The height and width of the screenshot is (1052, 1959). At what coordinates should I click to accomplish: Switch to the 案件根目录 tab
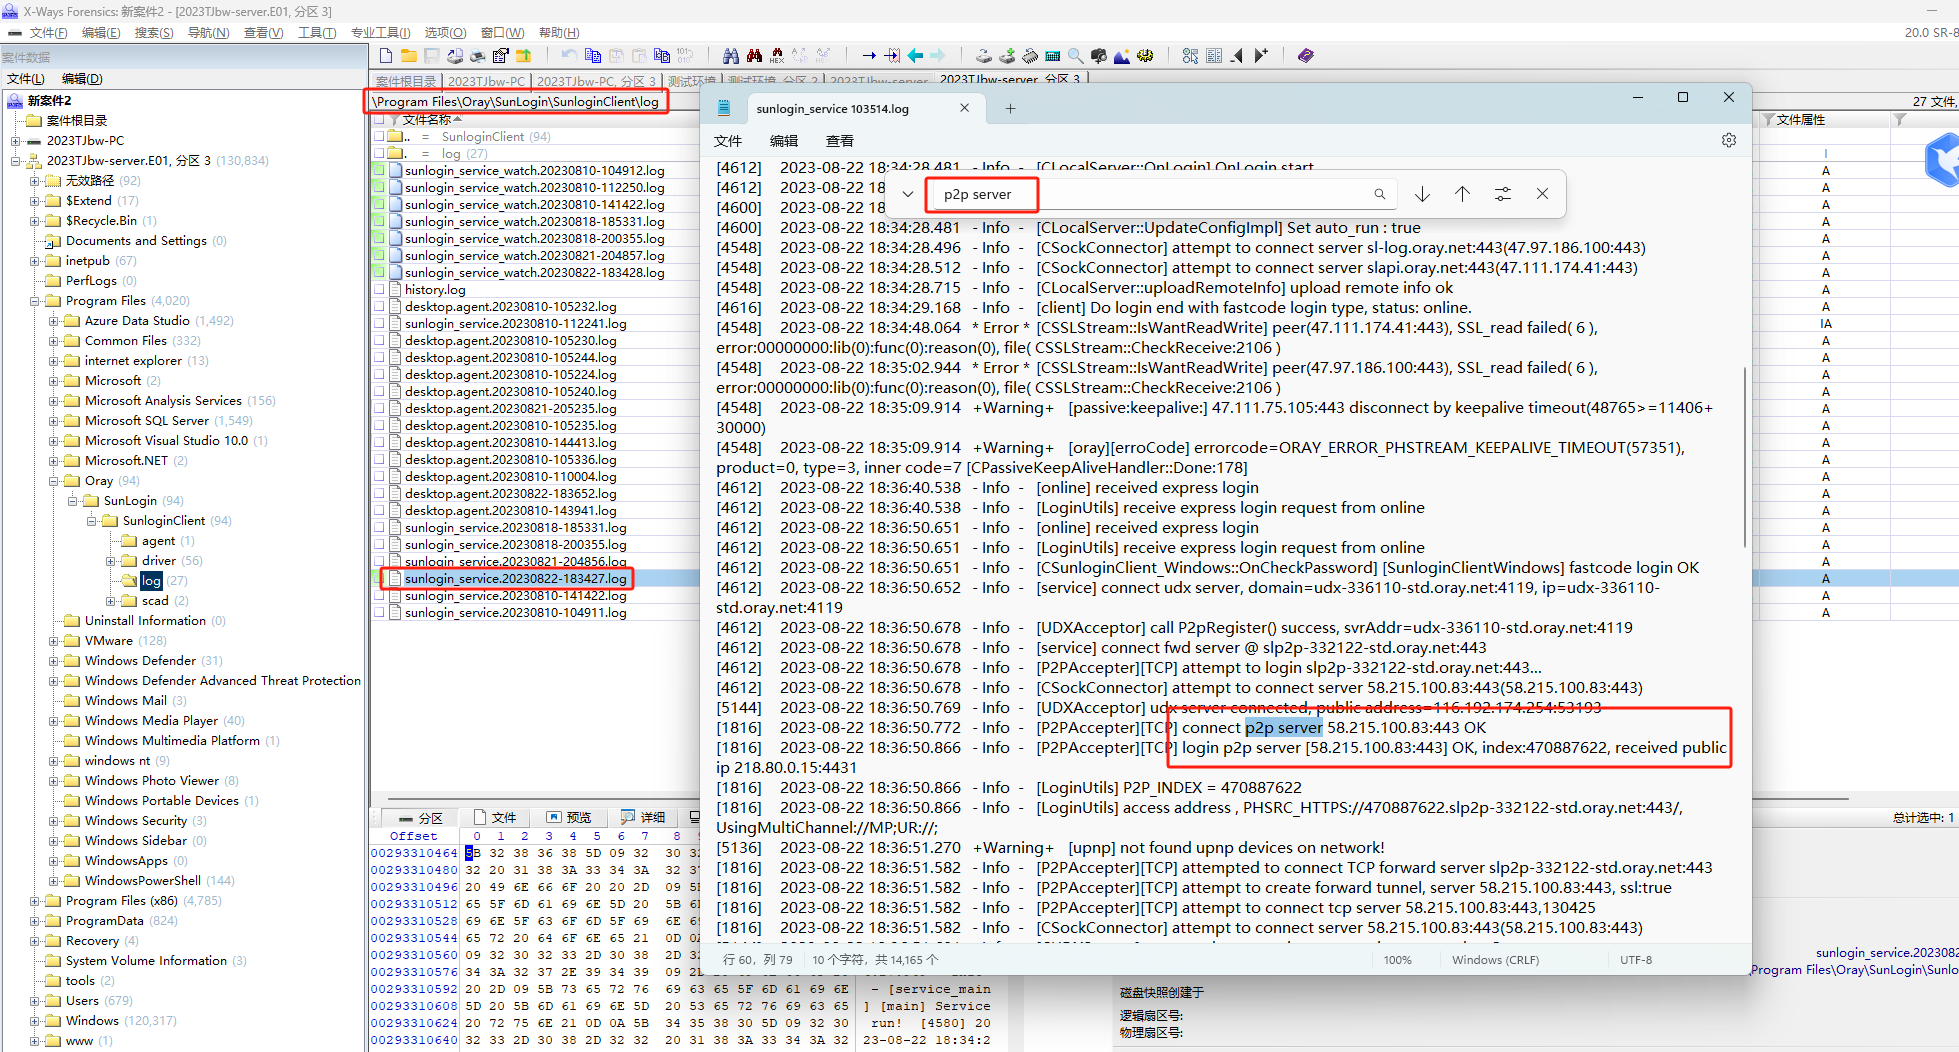(x=406, y=81)
